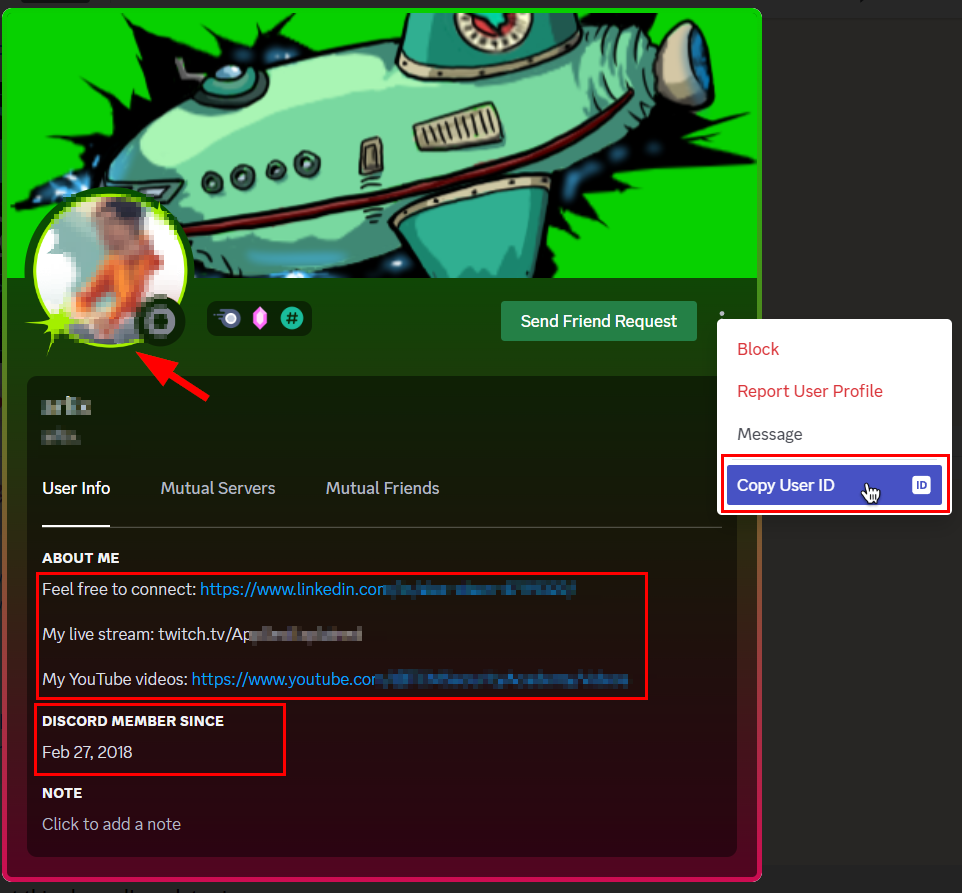Choose Report User Profile option

tap(809, 391)
